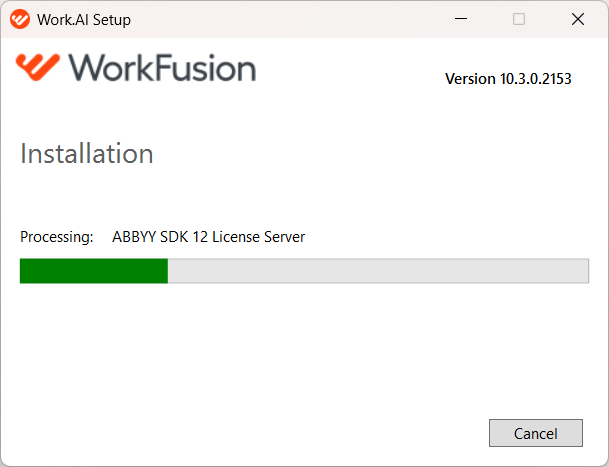
Task: Click the "ABBYY SDK 12" text
Action: point(160,237)
